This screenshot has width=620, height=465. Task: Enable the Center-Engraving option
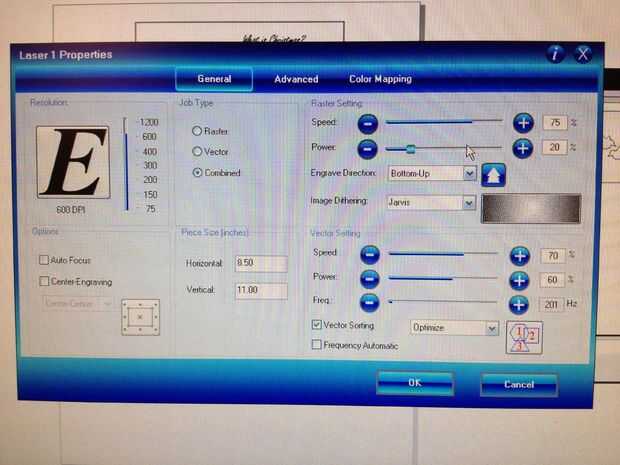[x=76, y=282]
